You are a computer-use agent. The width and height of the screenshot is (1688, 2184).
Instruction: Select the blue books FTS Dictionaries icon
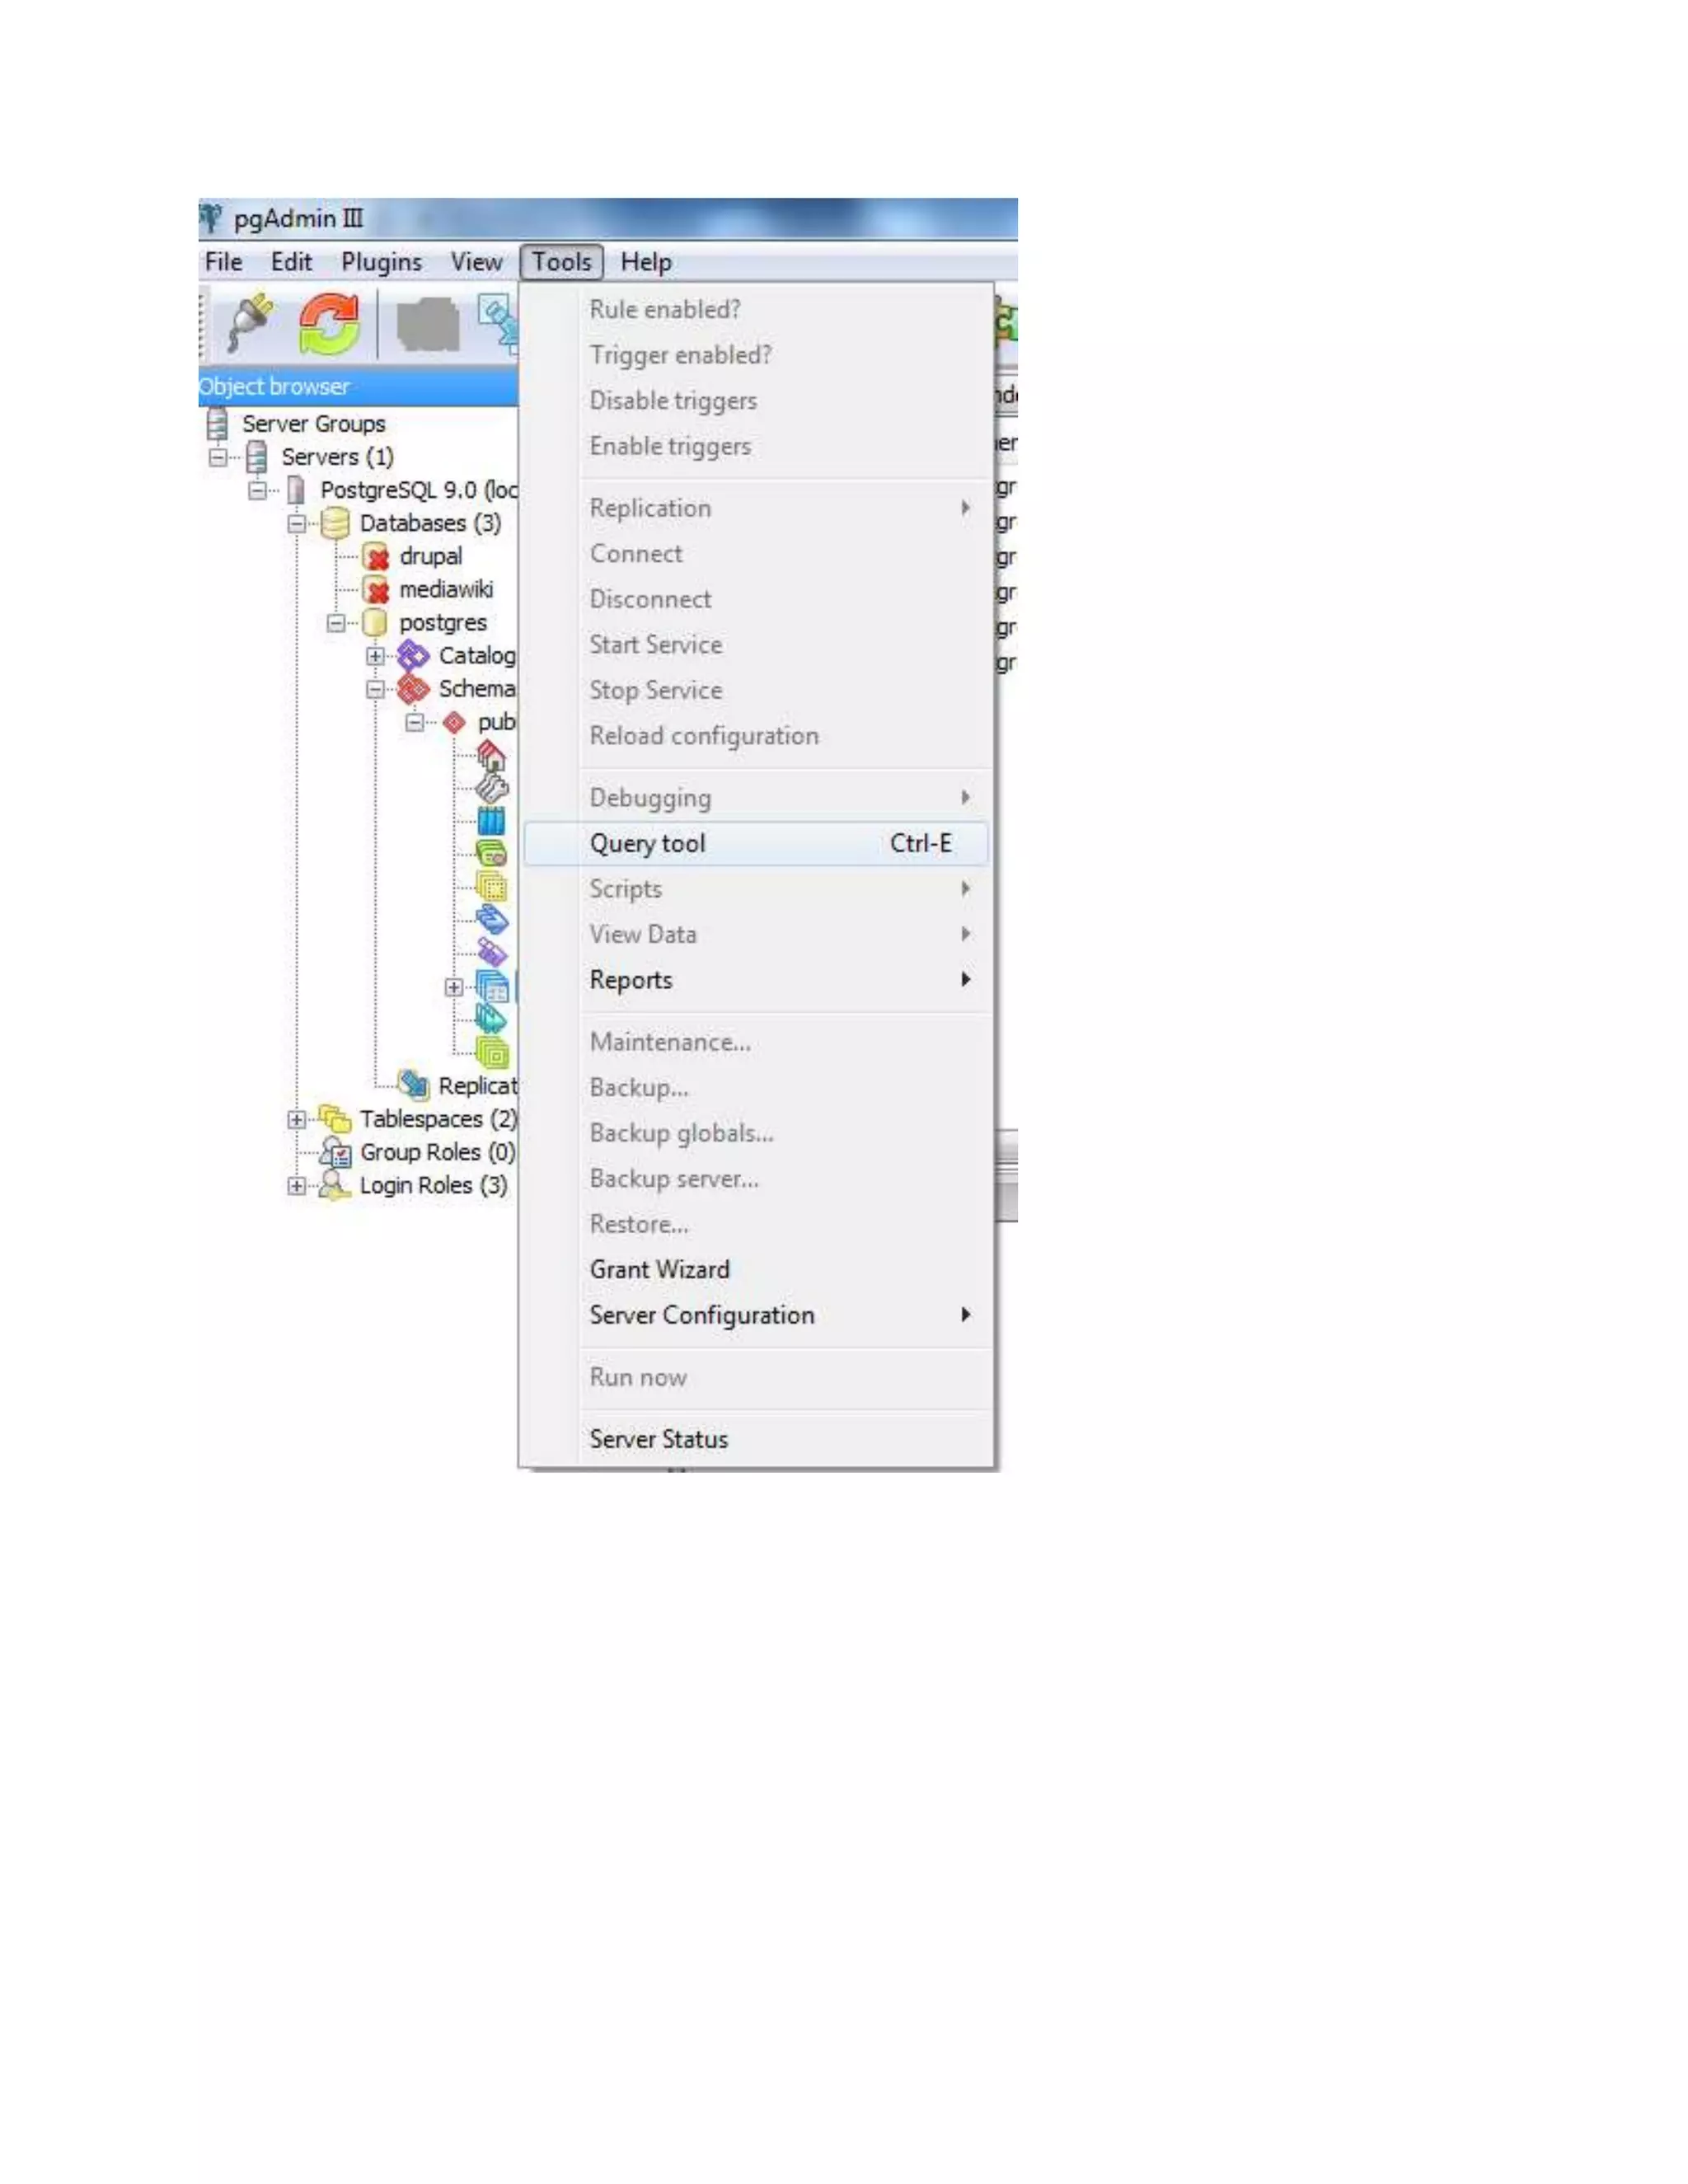[x=491, y=821]
